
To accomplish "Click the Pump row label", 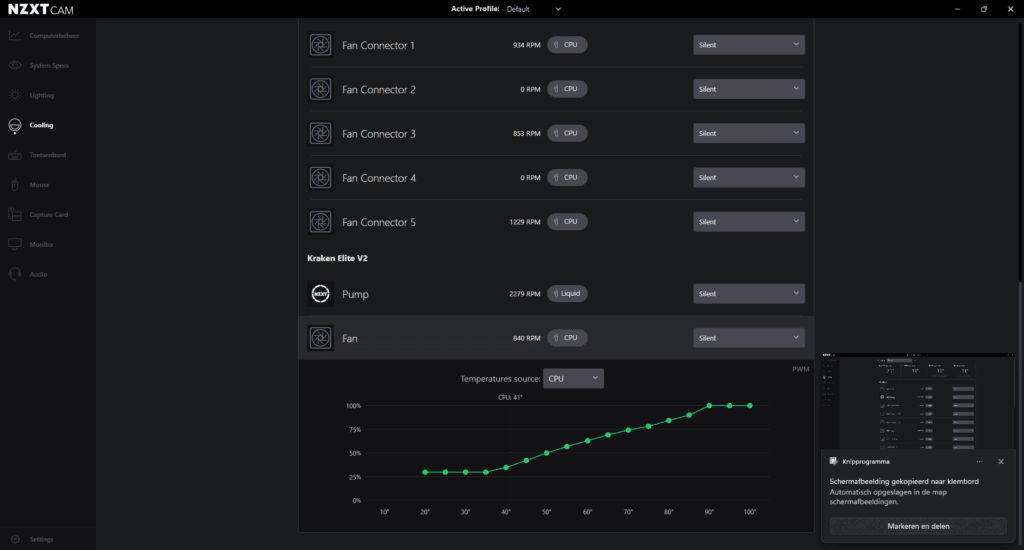I will pyautogui.click(x=355, y=294).
